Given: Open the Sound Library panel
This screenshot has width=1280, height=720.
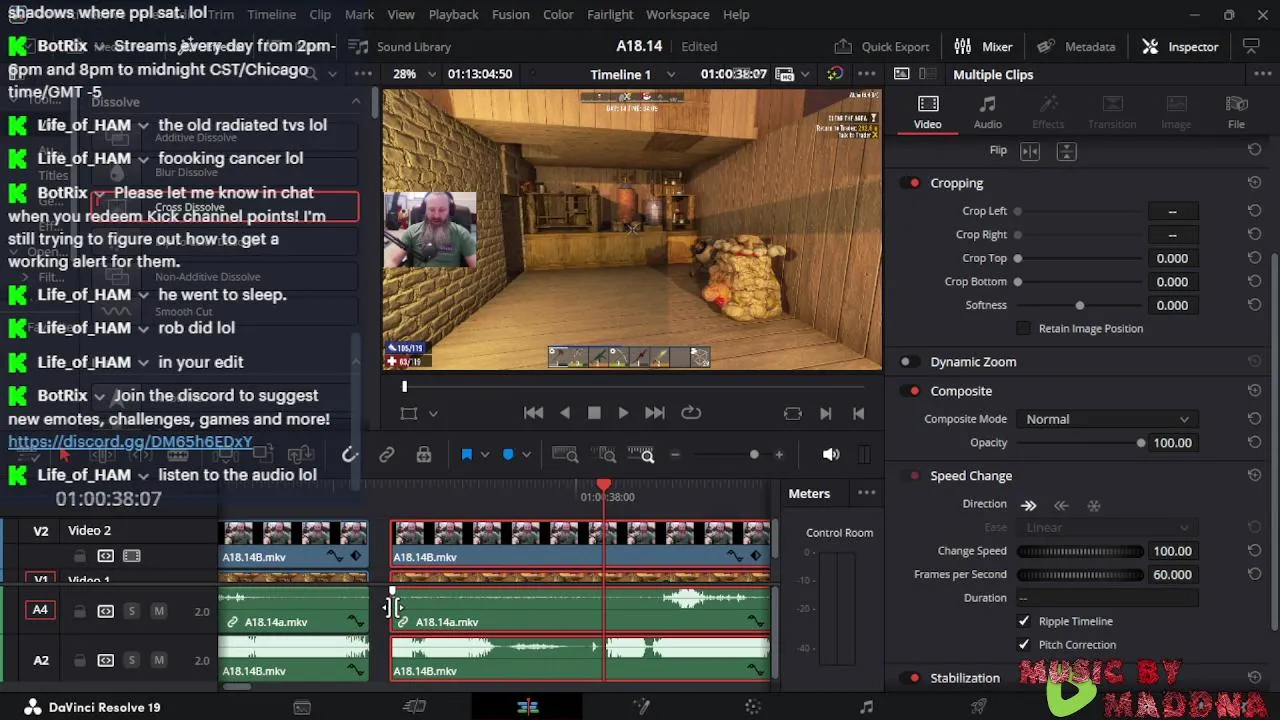Looking at the screenshot, I should tap(402, 47).
